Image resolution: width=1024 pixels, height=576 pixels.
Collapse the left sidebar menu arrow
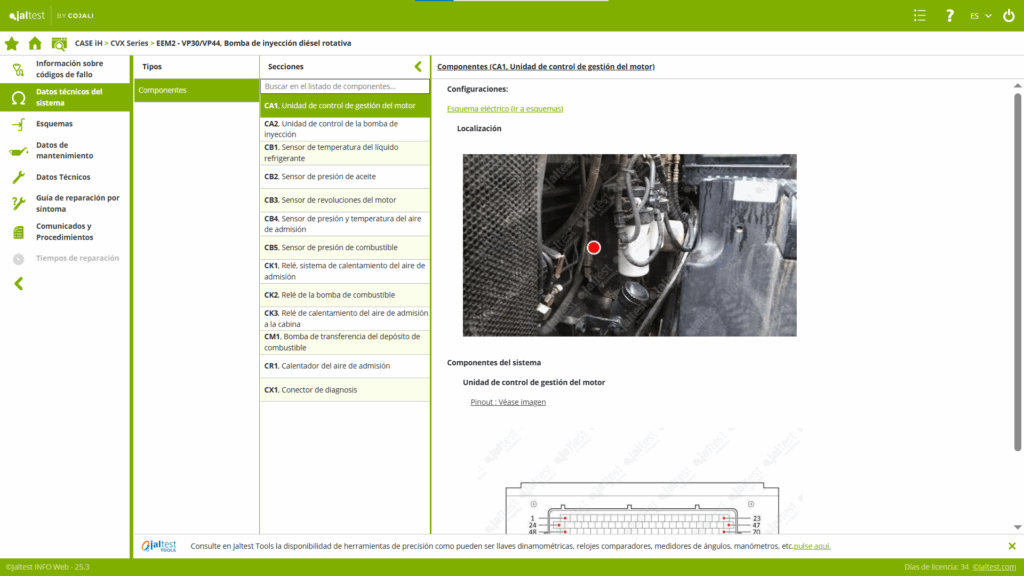point(18,284)
